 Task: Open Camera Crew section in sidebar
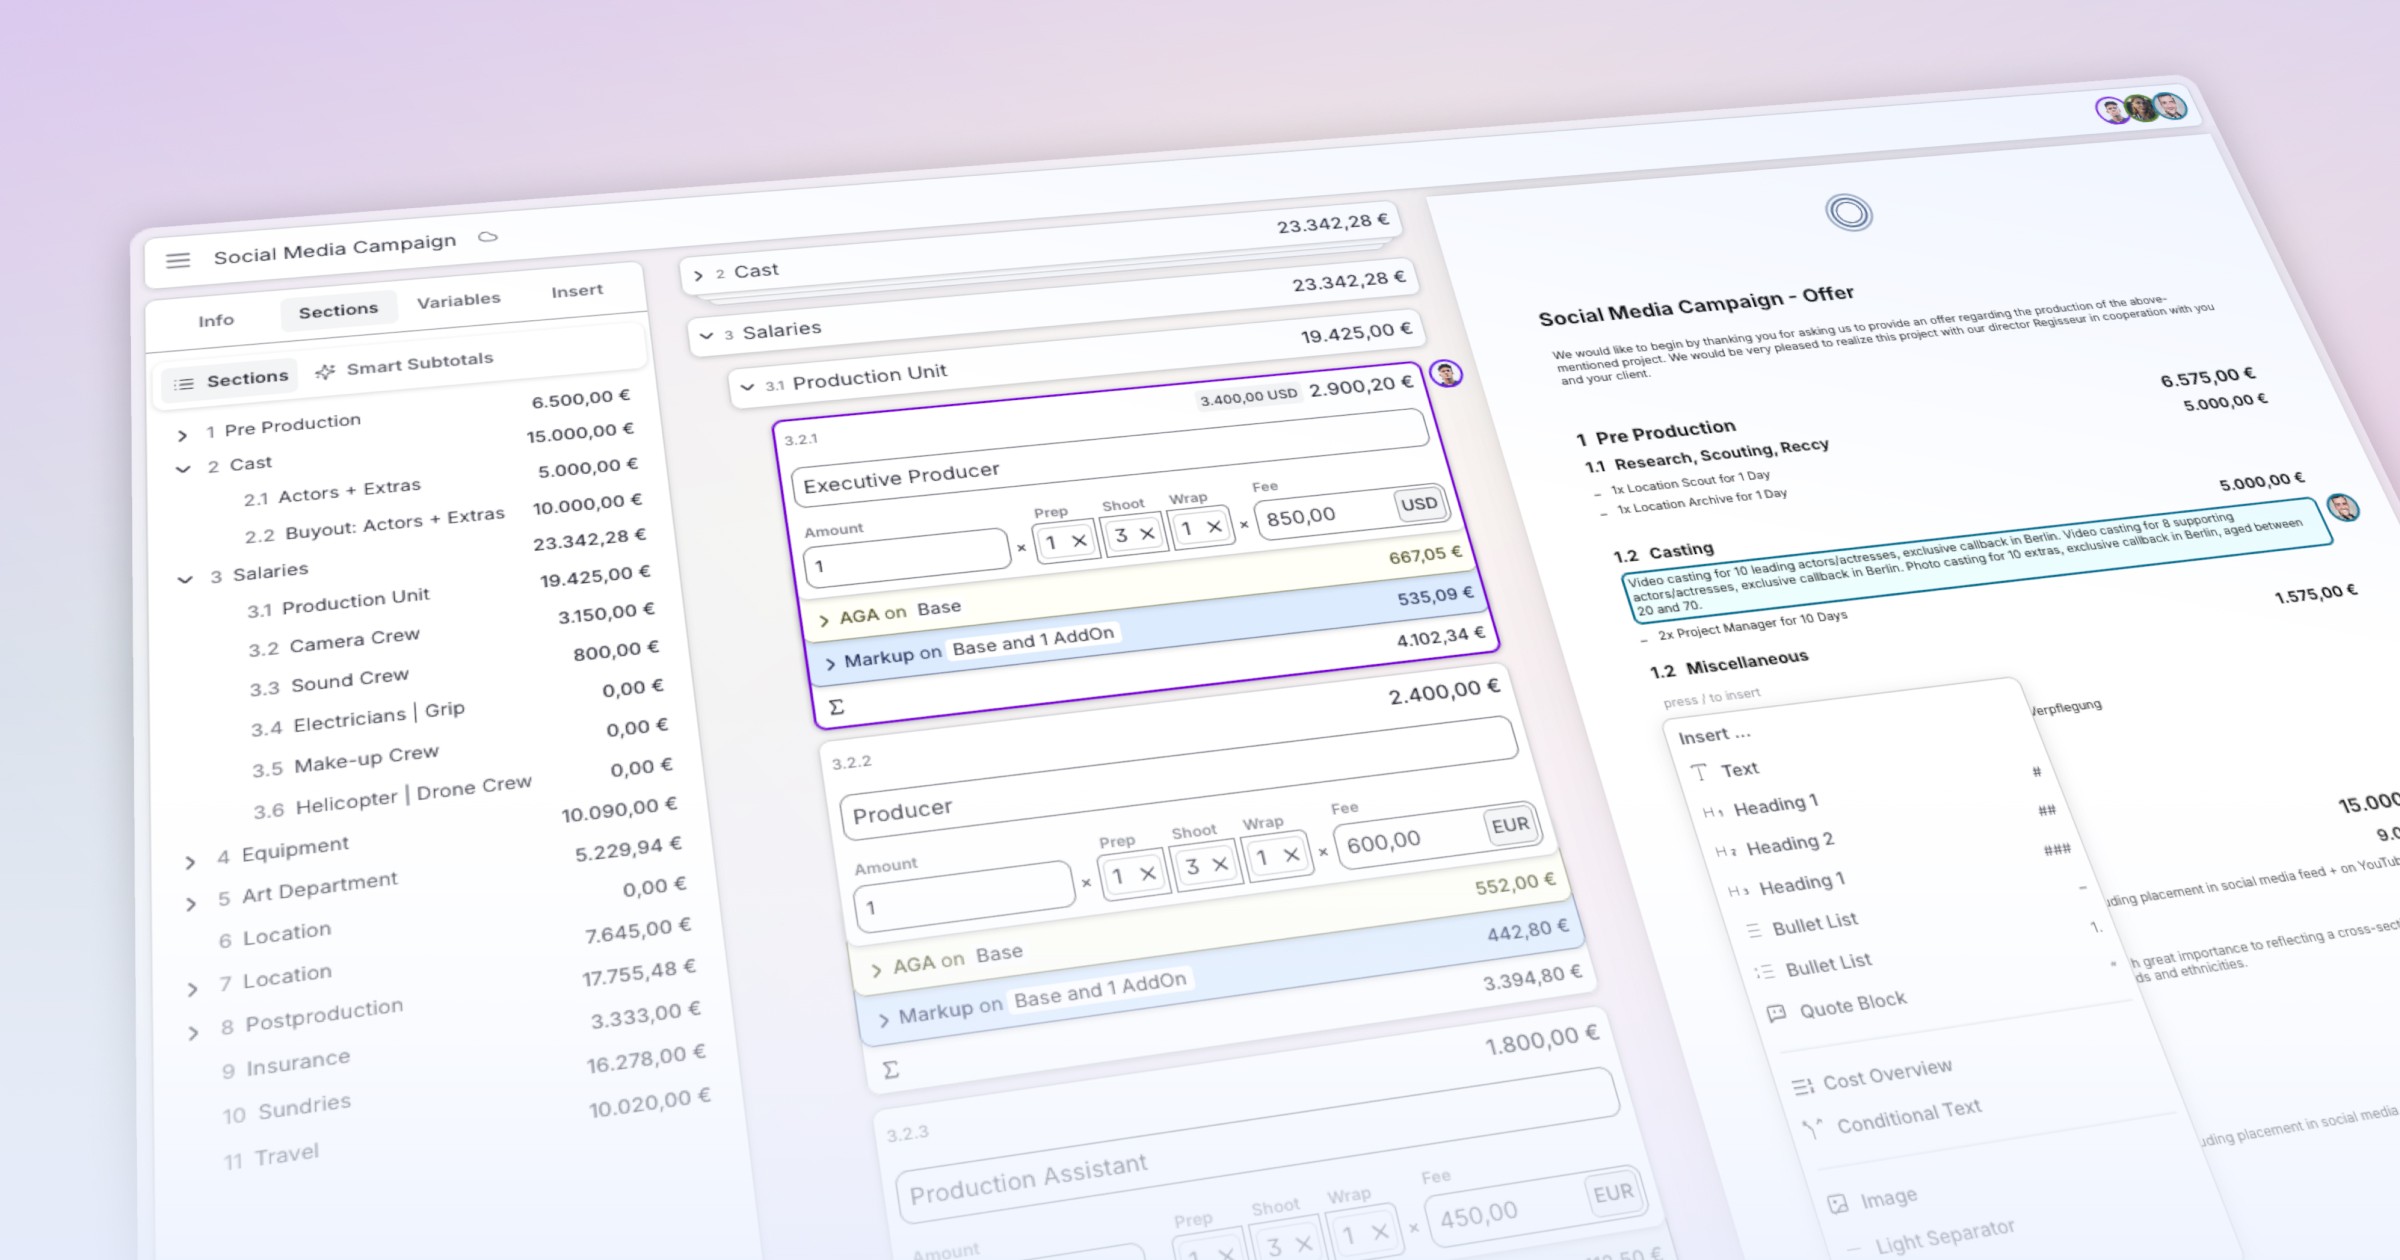(354, 640)
